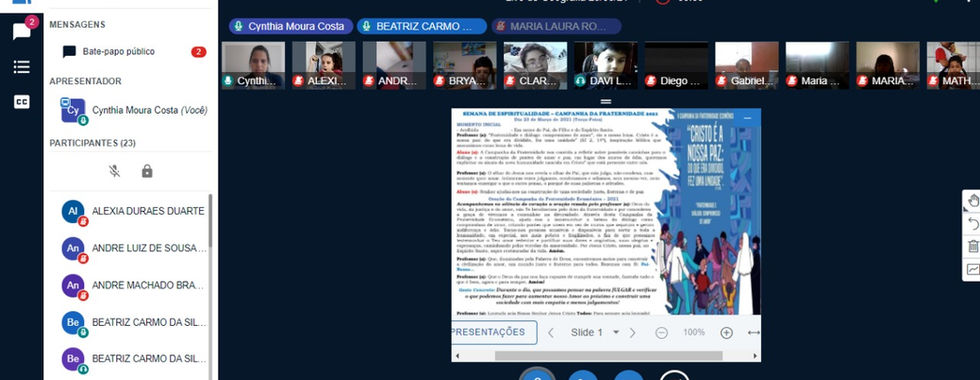Zoom in the slide with plus icon
This screenshot has height=380, width=980.
(x=726, y=332)
